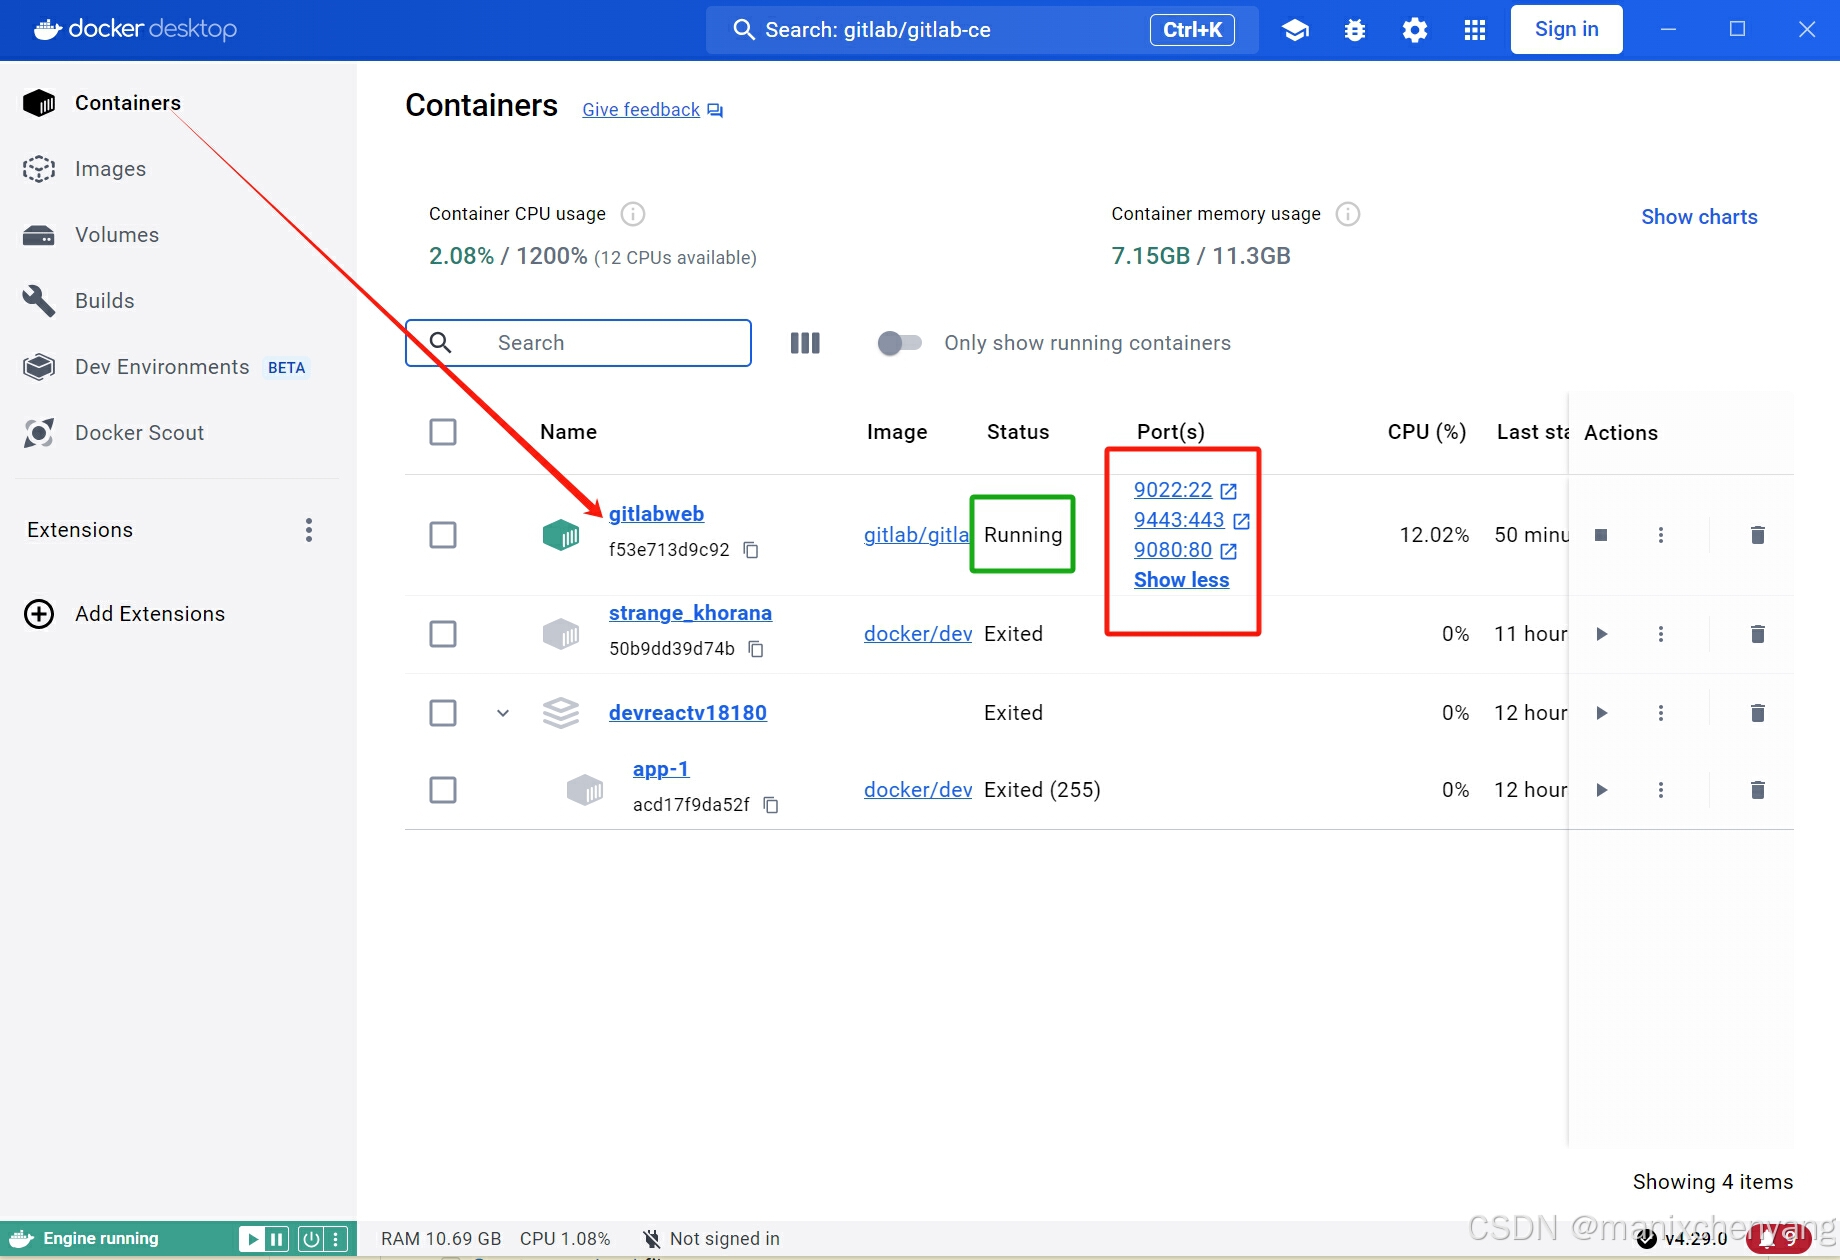Show info about Container CPU usage

coord(633,214)
